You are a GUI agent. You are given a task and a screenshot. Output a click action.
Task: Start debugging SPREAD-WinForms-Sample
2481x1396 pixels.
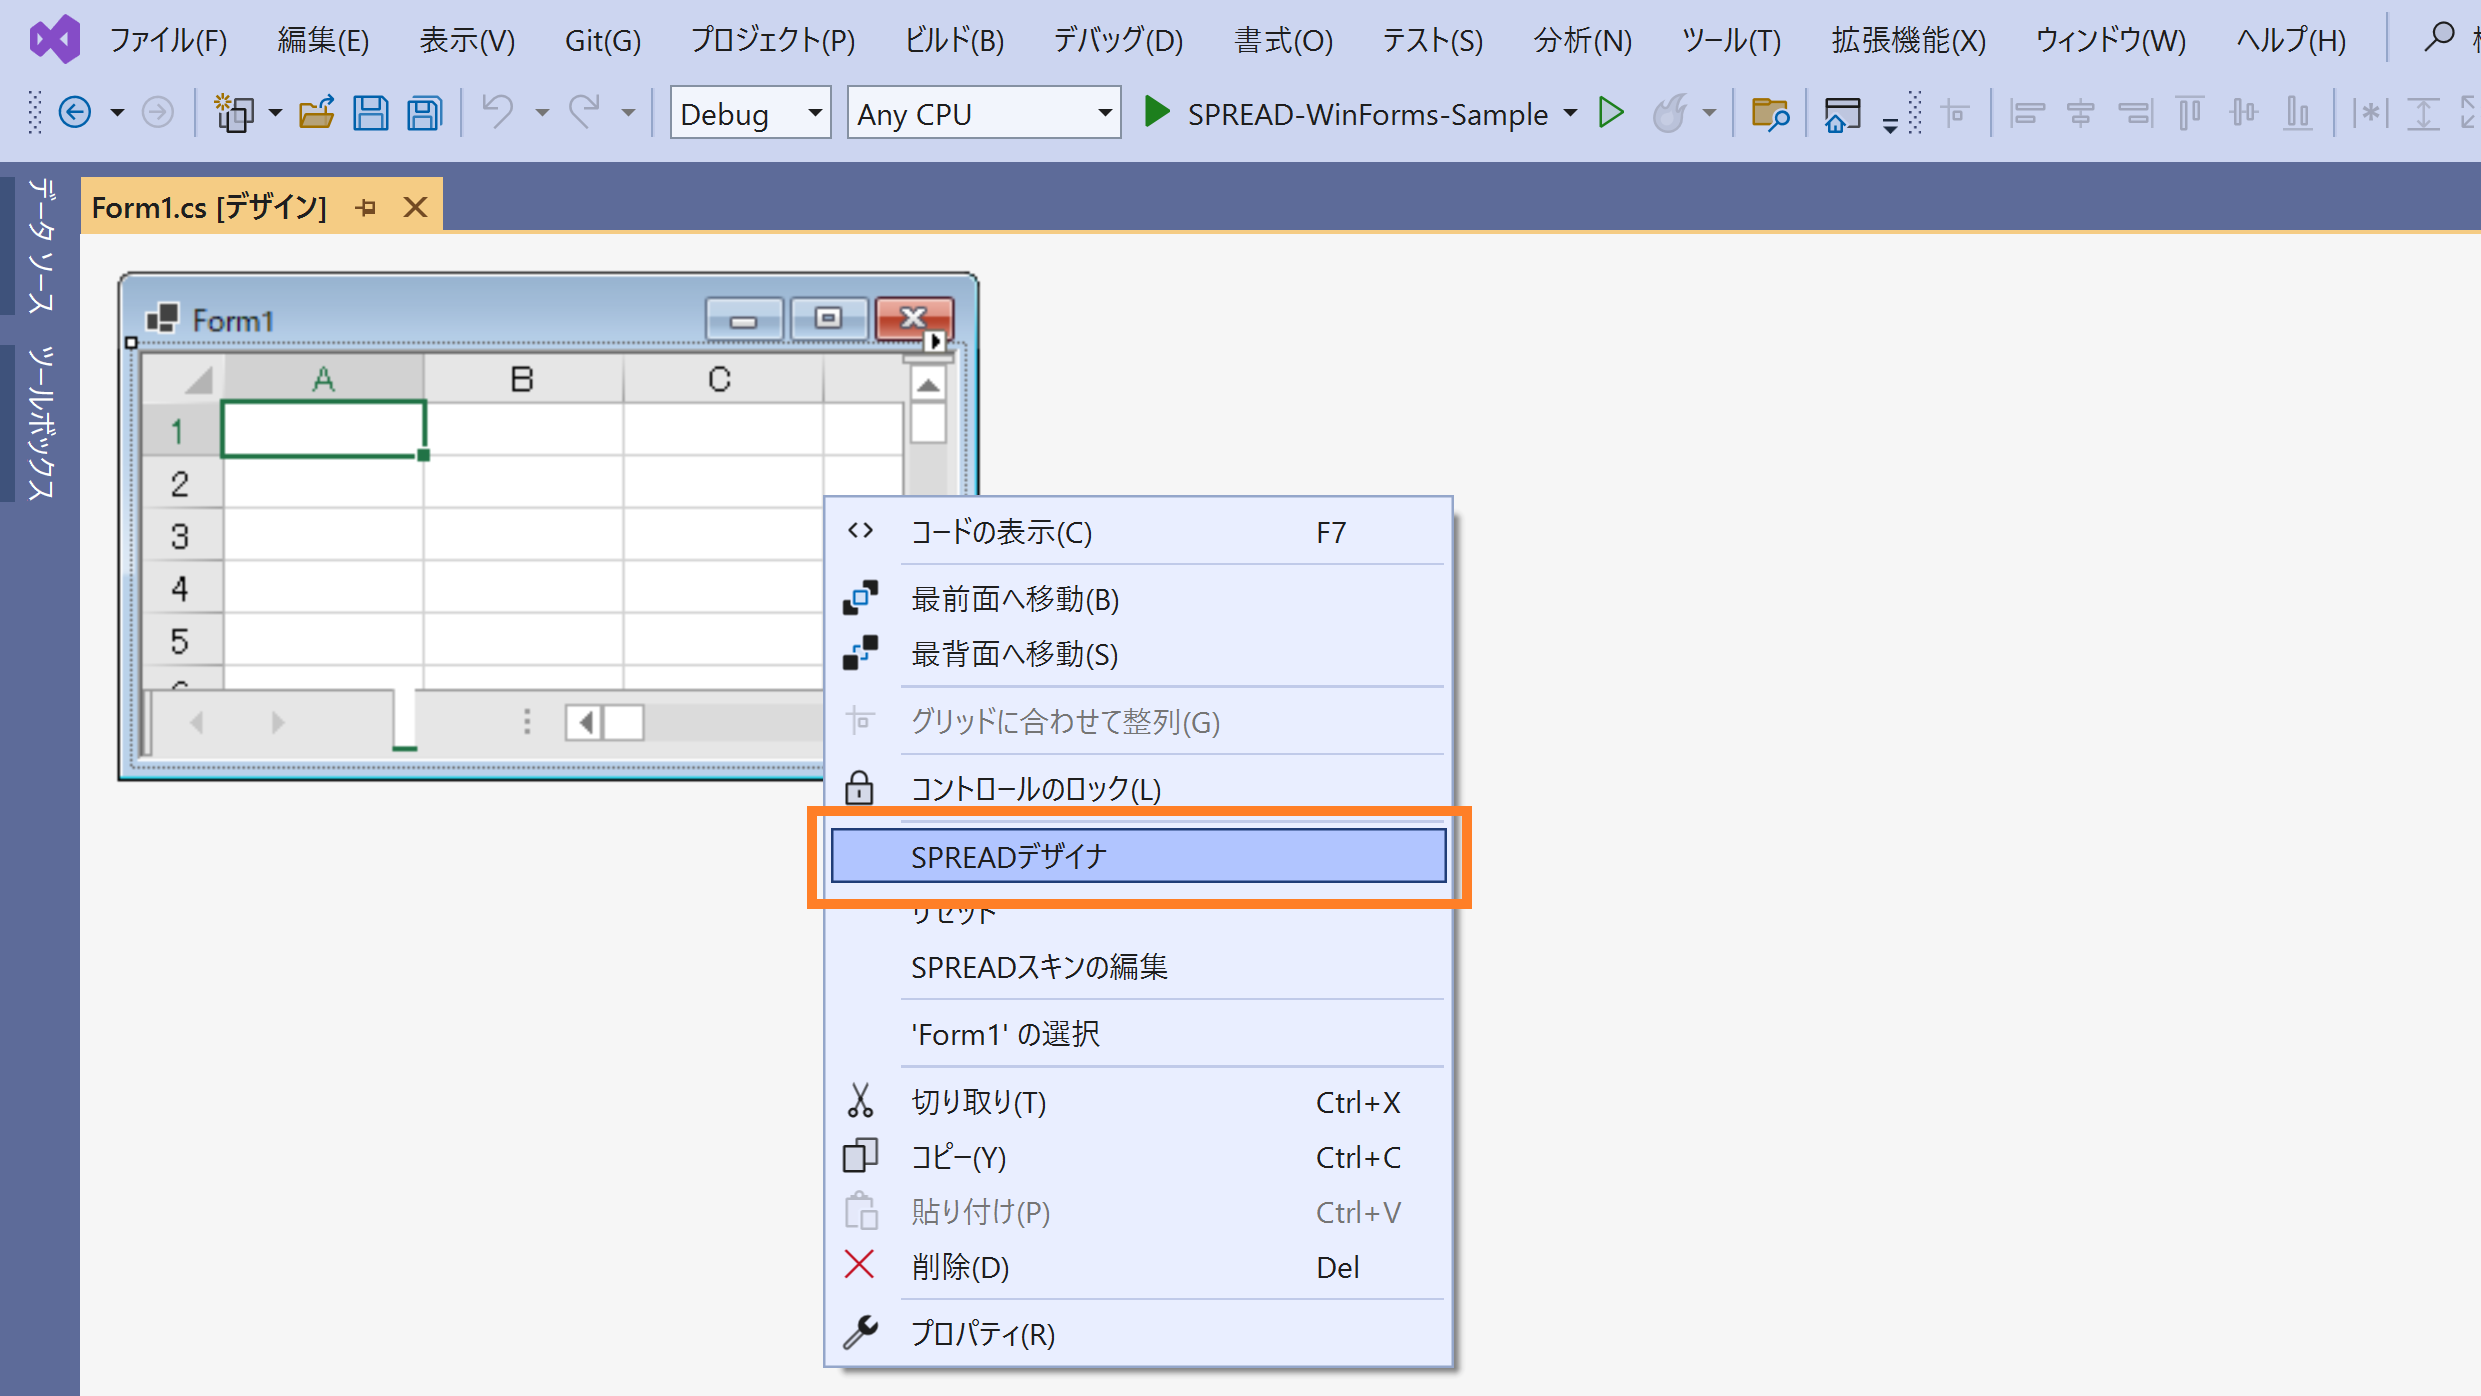(1345, 113)
